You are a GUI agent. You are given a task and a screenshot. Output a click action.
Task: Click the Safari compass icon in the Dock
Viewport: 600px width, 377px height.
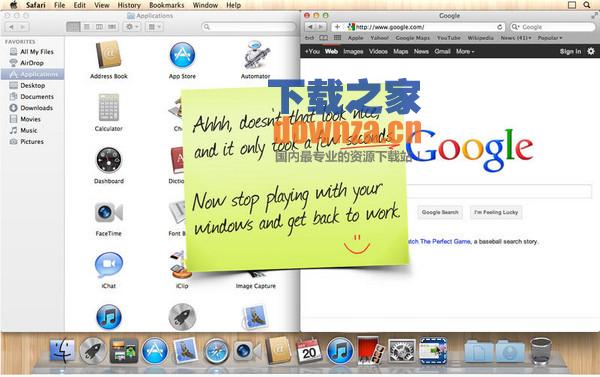pos(216,351)
